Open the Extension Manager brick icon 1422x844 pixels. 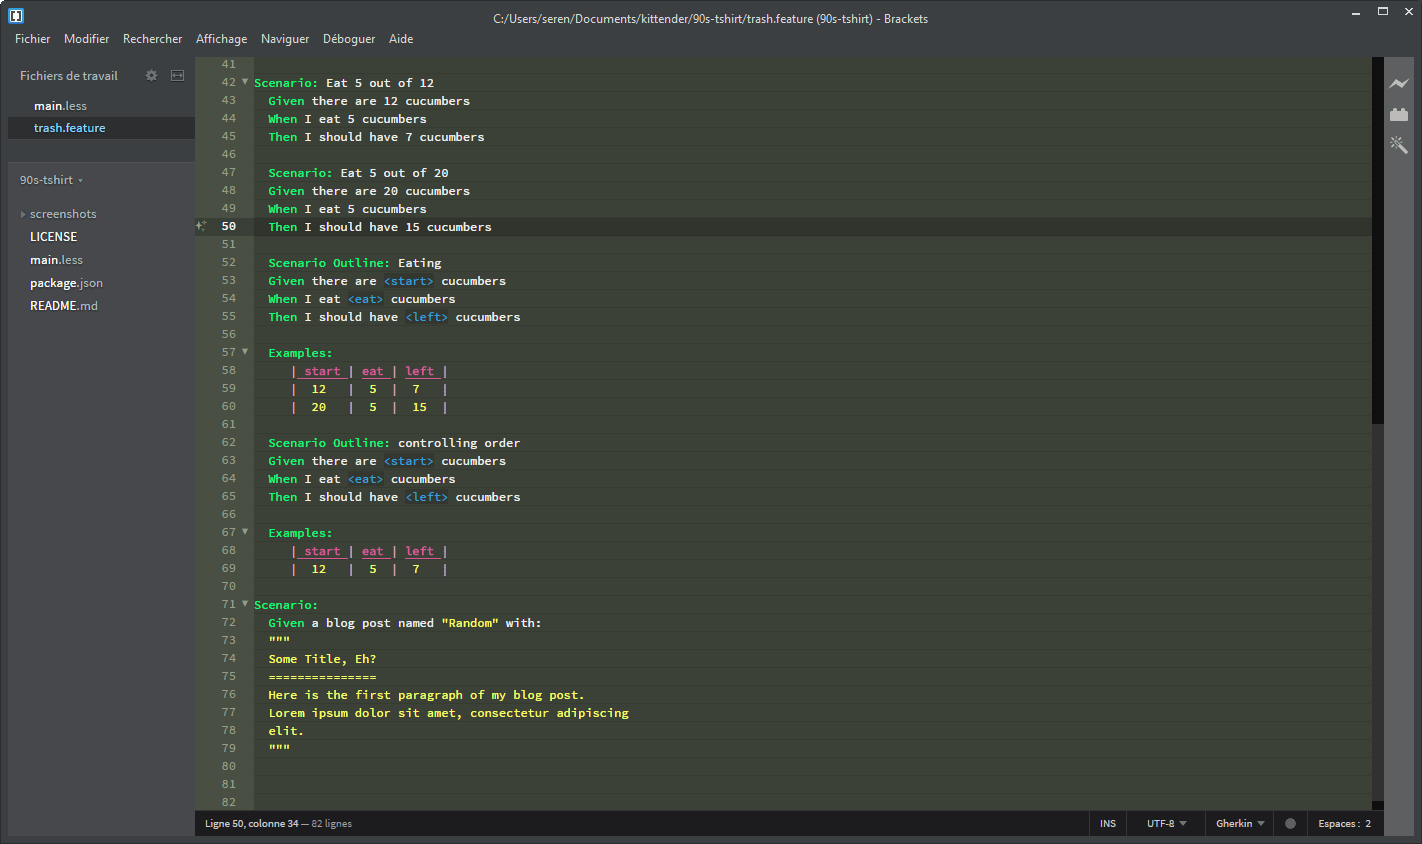1397,113
